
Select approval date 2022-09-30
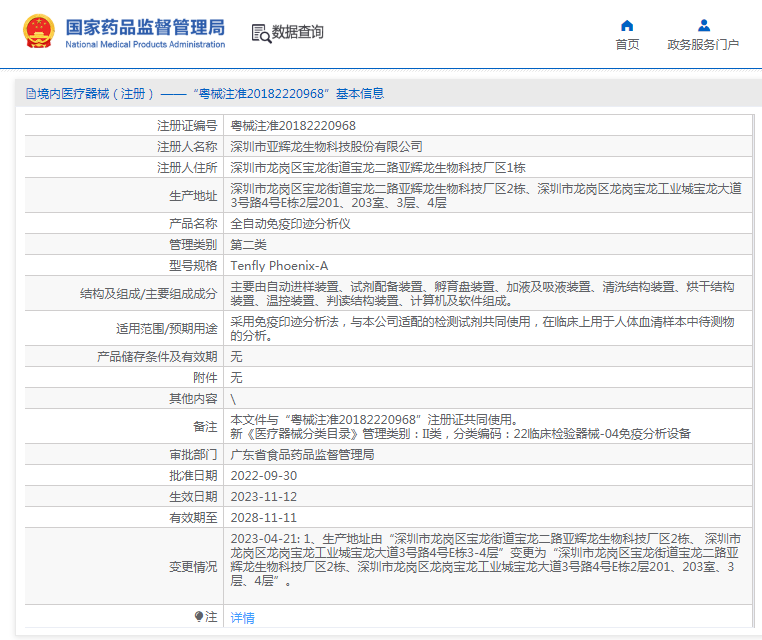(264, 476)
